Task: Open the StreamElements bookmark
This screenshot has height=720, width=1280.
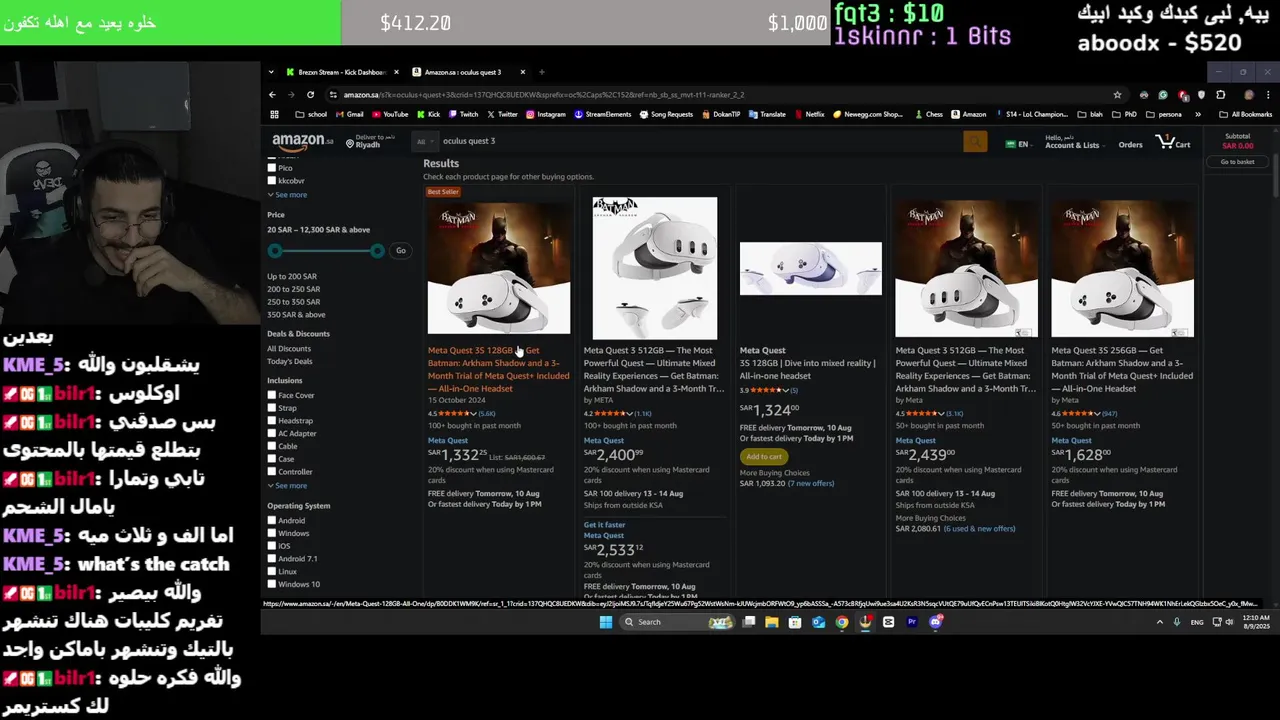Action: click(603, 114)
